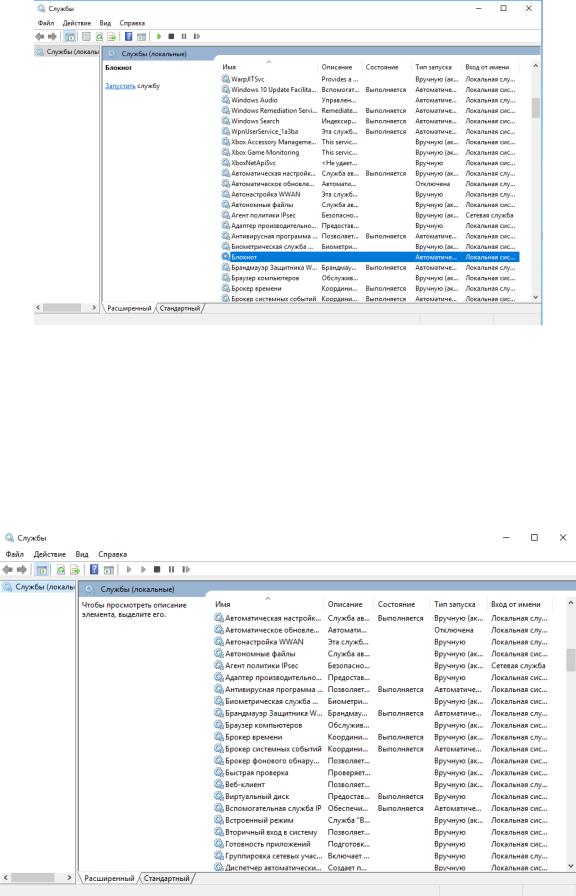The height and width of the screenshot is (896, 576).
Task: Select XboxNetApiSvc service row
Action: [370, 163]
